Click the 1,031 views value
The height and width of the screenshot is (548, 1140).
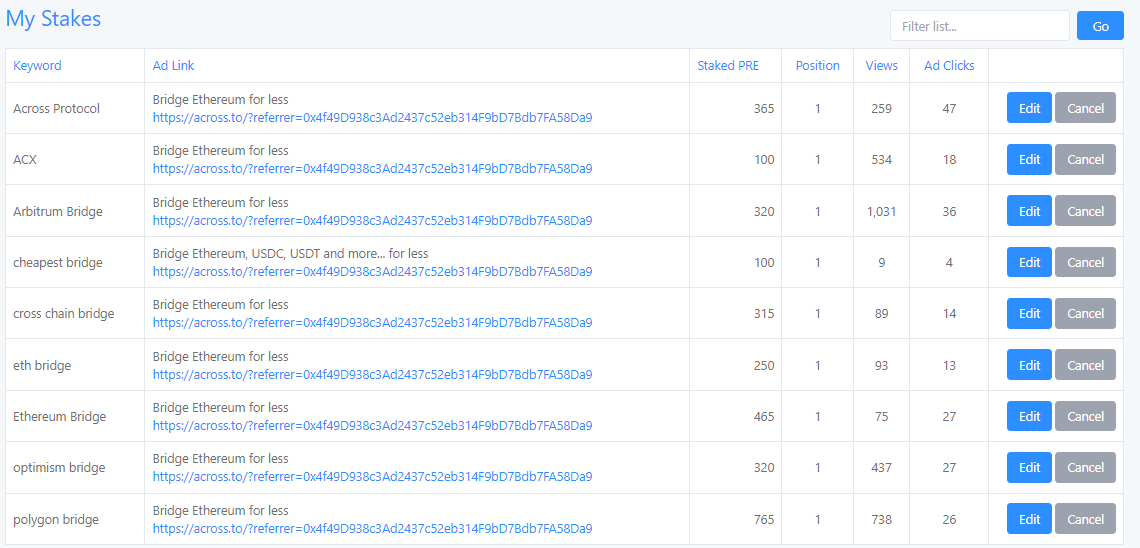click(x=881, y=211)
